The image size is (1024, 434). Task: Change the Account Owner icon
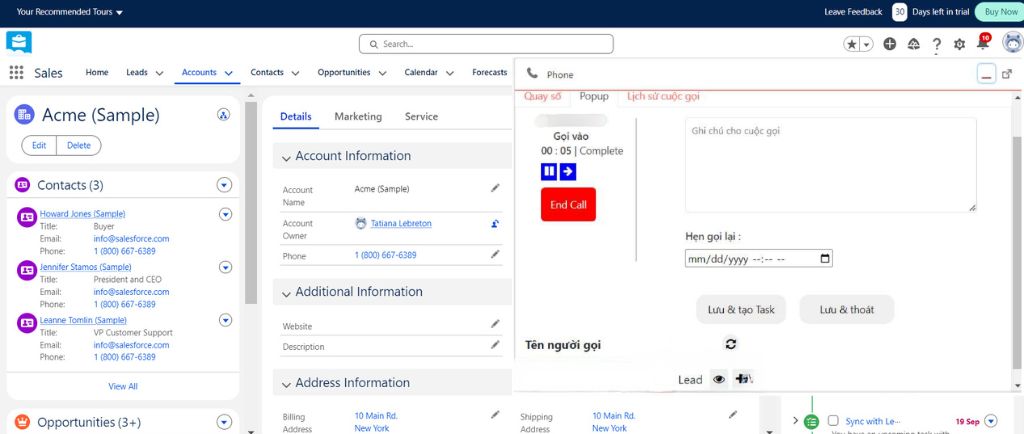495,224
